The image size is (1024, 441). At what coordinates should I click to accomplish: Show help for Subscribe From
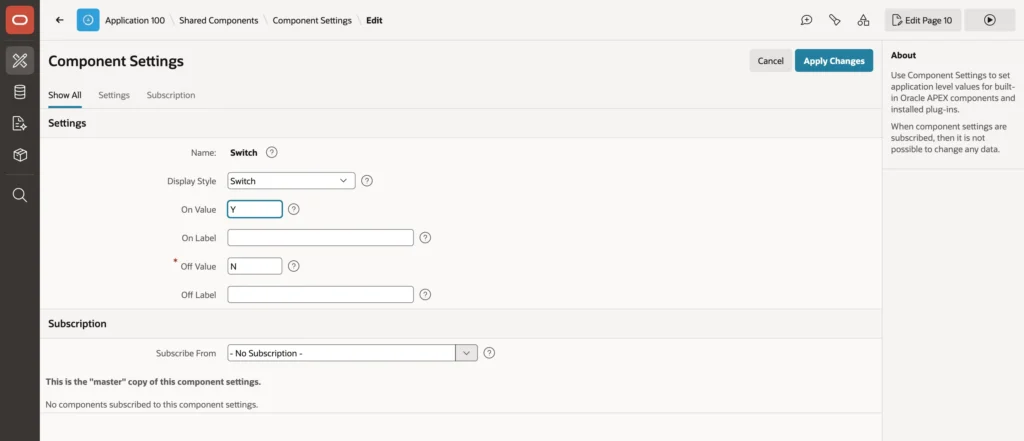[x=489, y=353]
